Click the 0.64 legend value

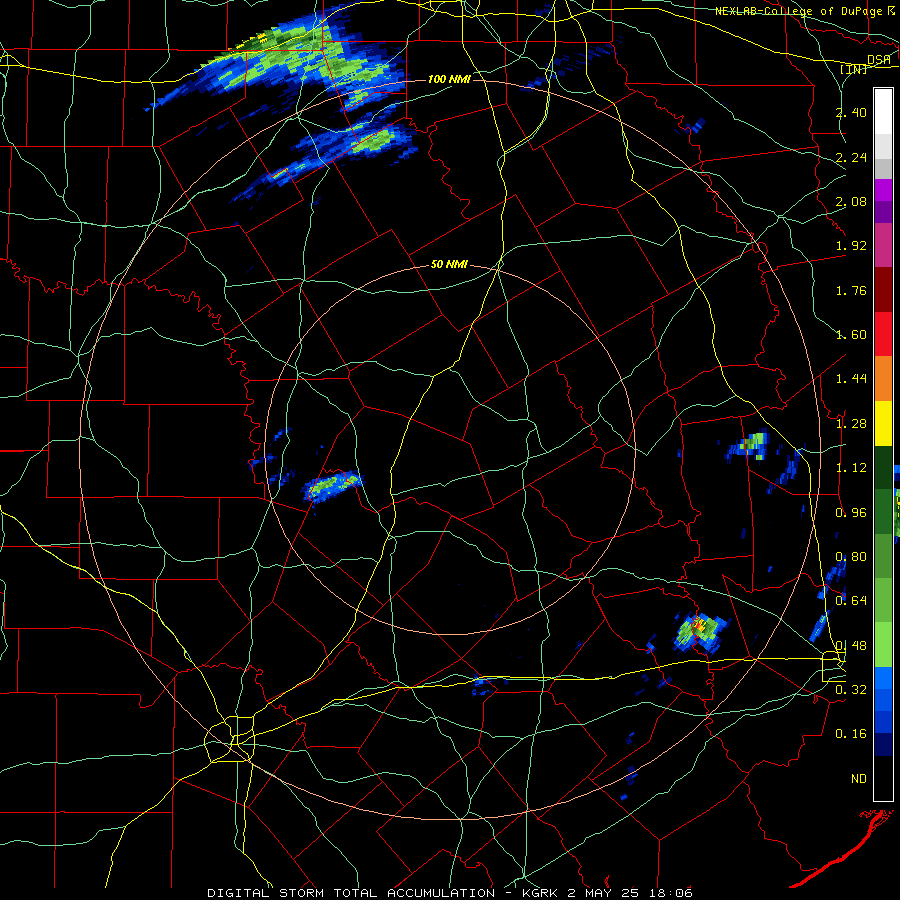tap(851, 601)
